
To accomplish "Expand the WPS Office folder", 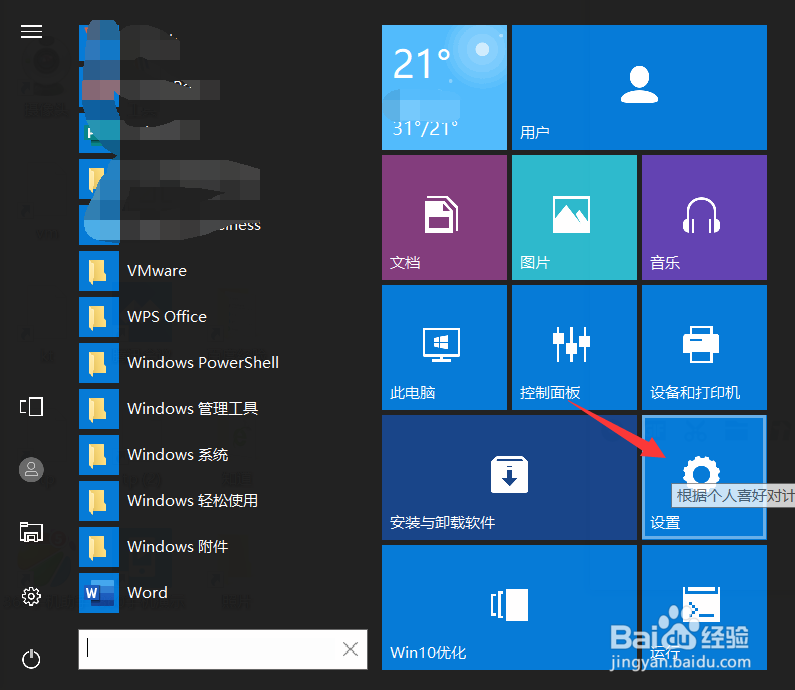I will tap(223, 317).
